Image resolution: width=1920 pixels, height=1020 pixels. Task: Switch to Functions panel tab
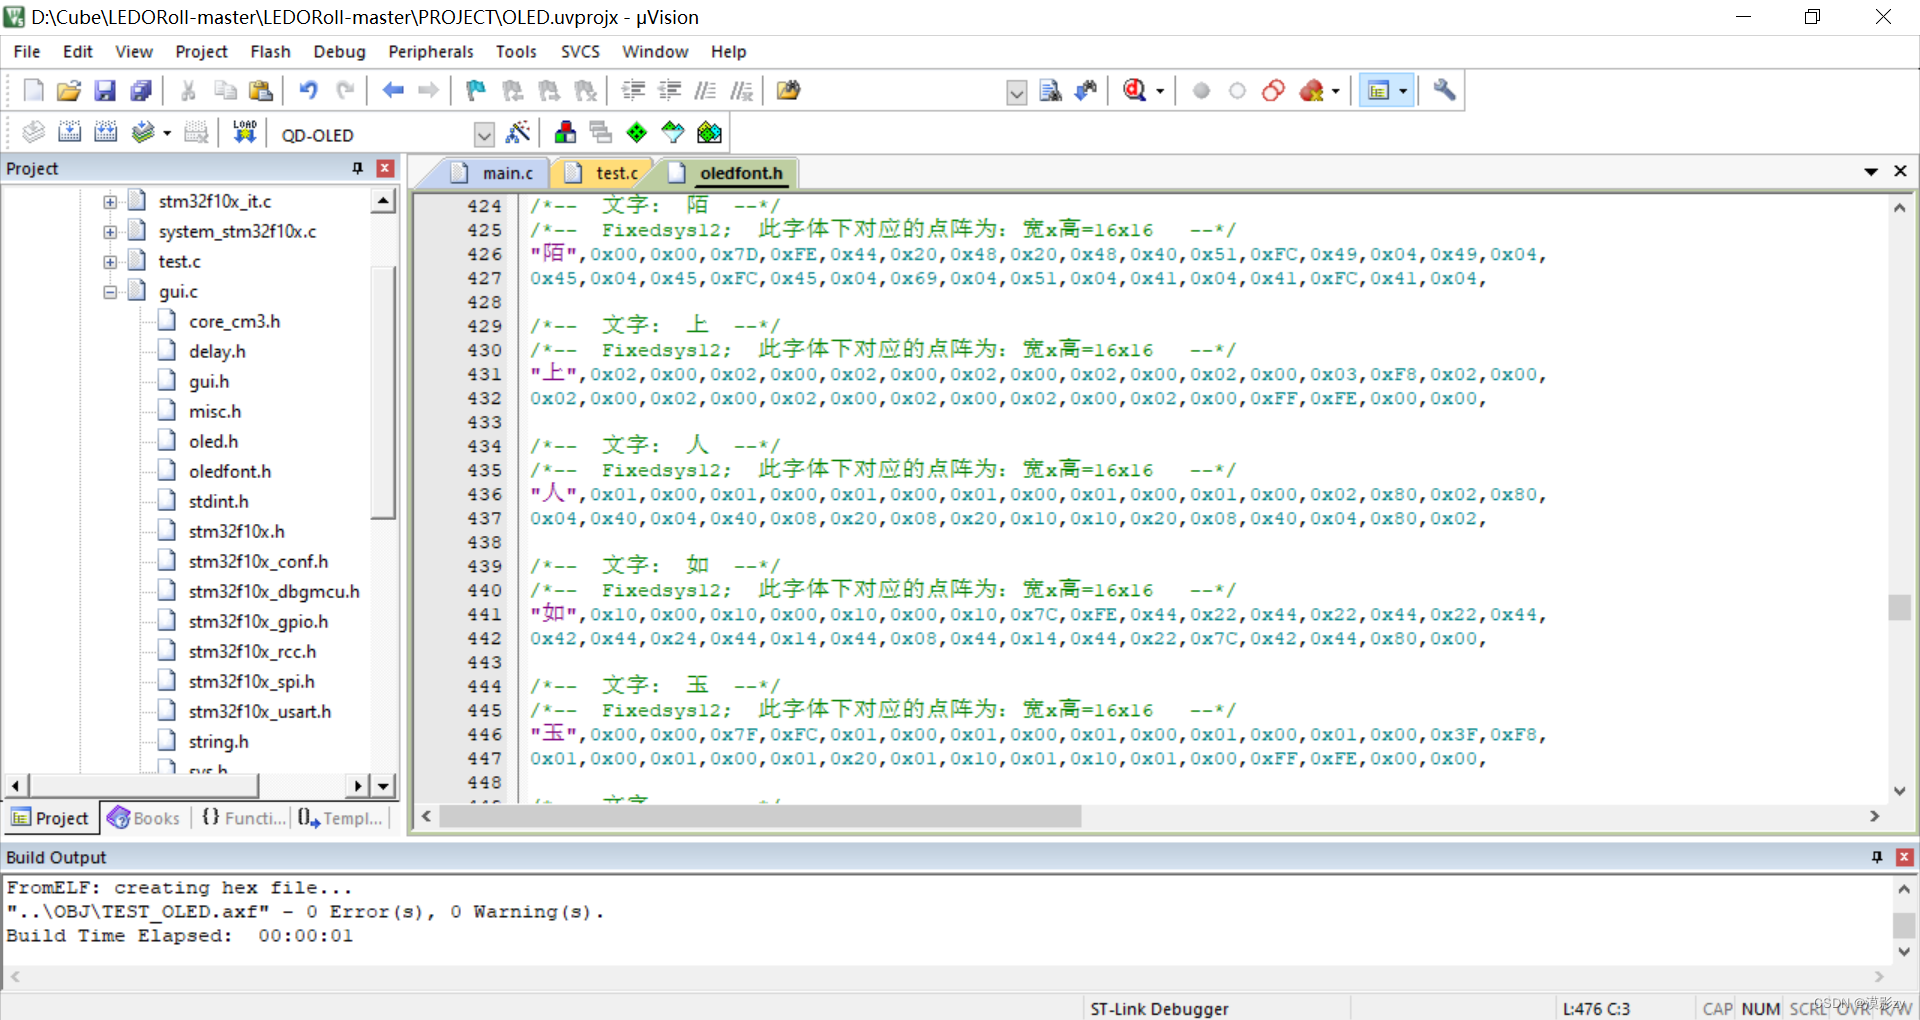(243, 818)
